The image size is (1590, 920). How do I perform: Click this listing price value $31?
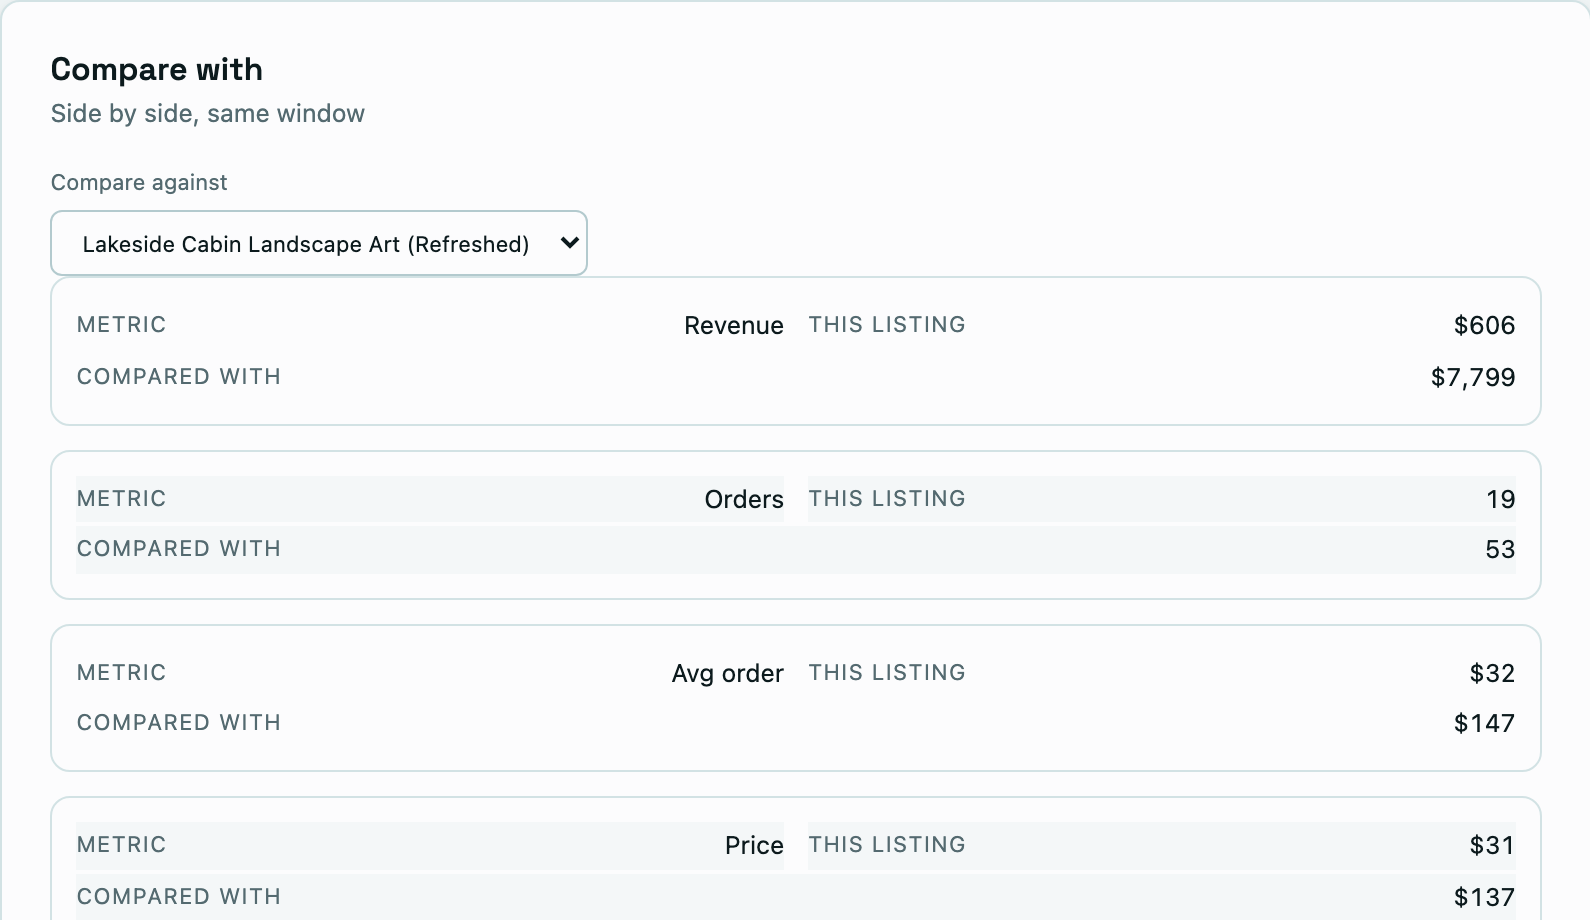click(x=1492, y=846)
